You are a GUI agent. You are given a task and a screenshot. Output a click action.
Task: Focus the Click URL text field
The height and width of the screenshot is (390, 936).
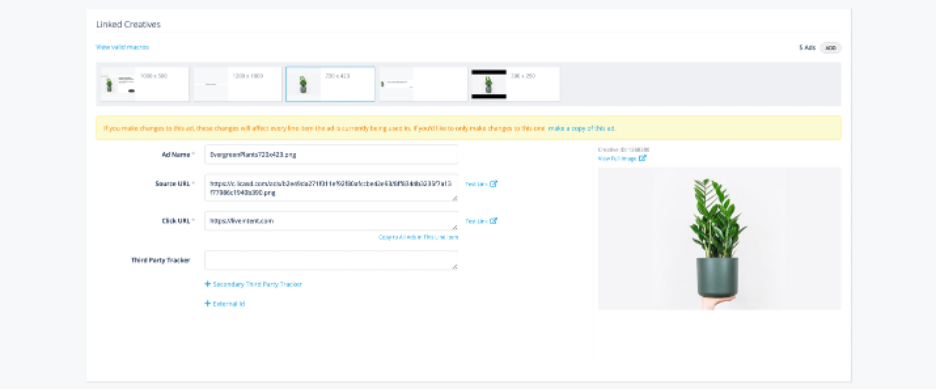[331, 221]
